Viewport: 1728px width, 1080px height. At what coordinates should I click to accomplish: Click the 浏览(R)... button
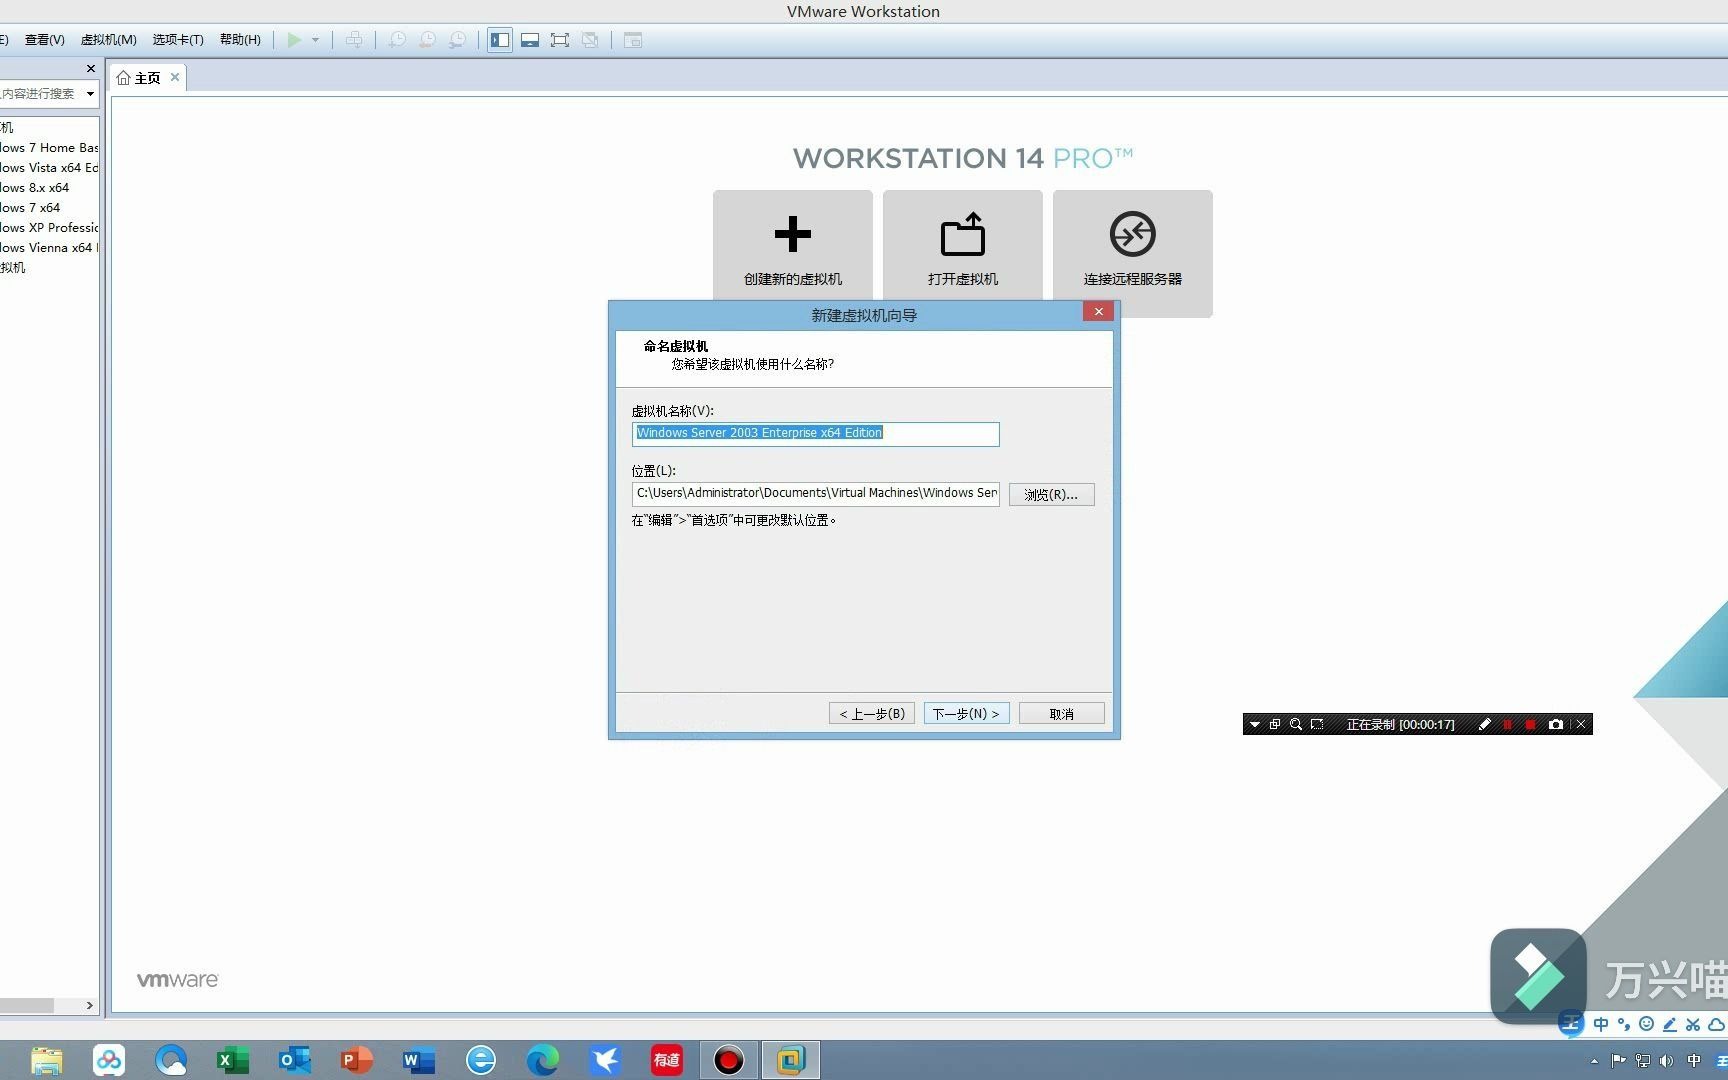(1051, 494)
